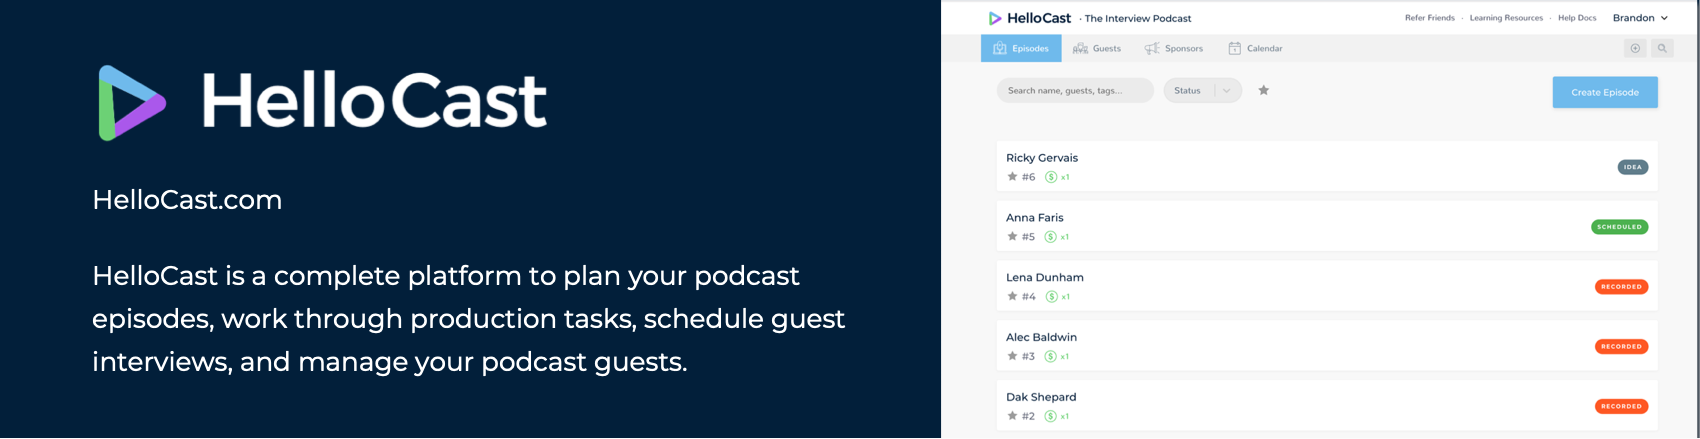The width and height of the screenshot is (1700, 439).
Task: Click the IDEA status badge
Action: (x=1633, y=167)
